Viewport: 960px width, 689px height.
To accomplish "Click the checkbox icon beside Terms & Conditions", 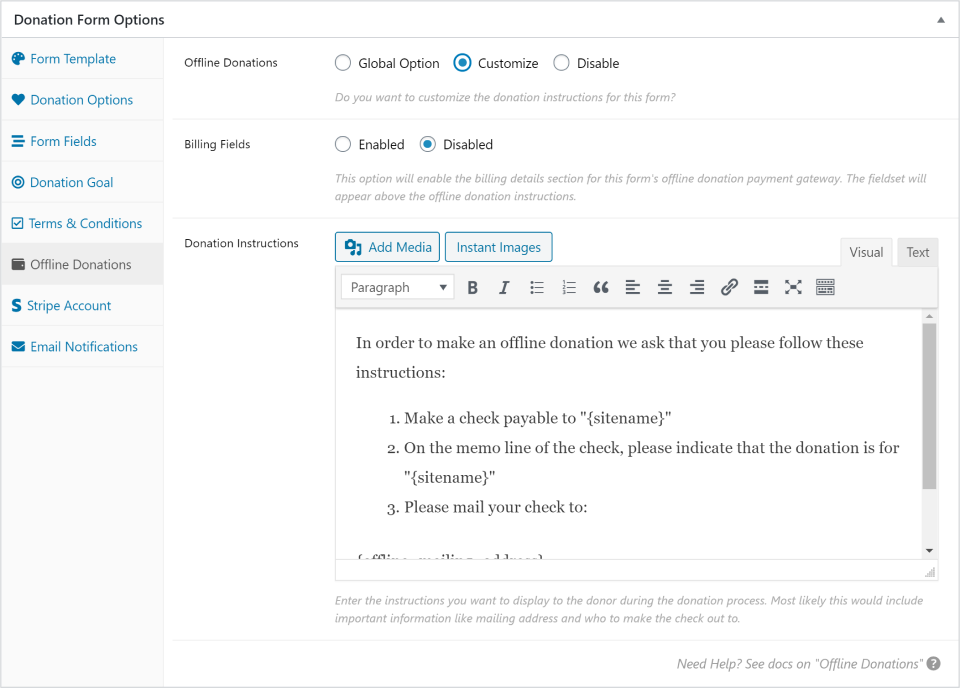I will click(x=18, y=223).
